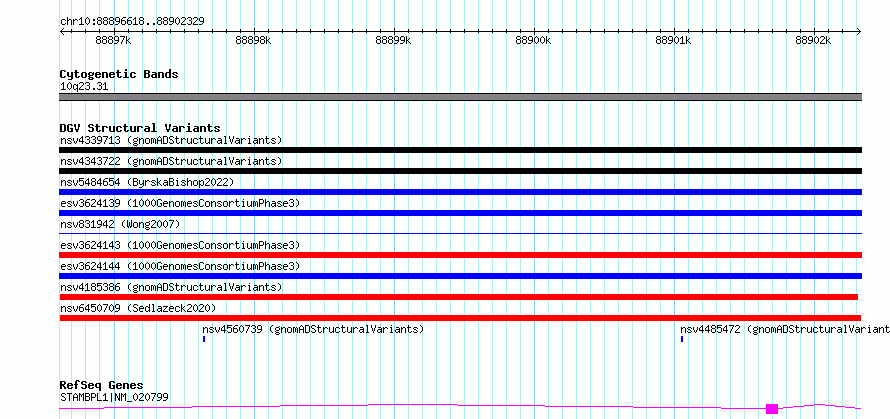Select the DGV Structural Variants track heading
The height and width of the screenshot is (419, 890).
click(x=140, y=128)
